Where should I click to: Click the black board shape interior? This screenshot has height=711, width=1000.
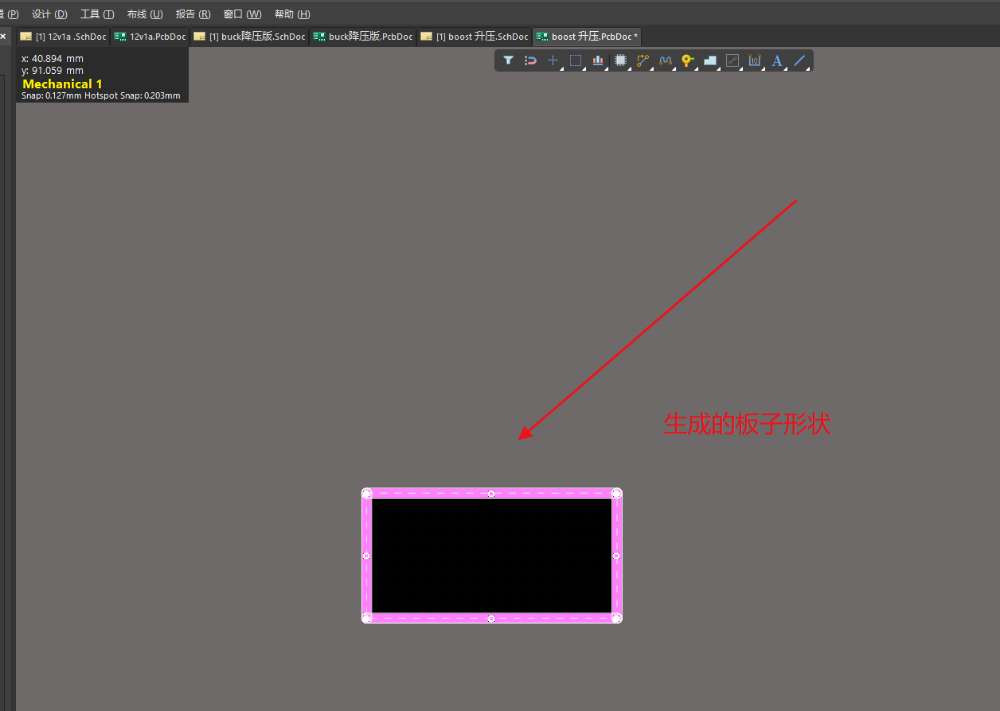coord(492,555)
